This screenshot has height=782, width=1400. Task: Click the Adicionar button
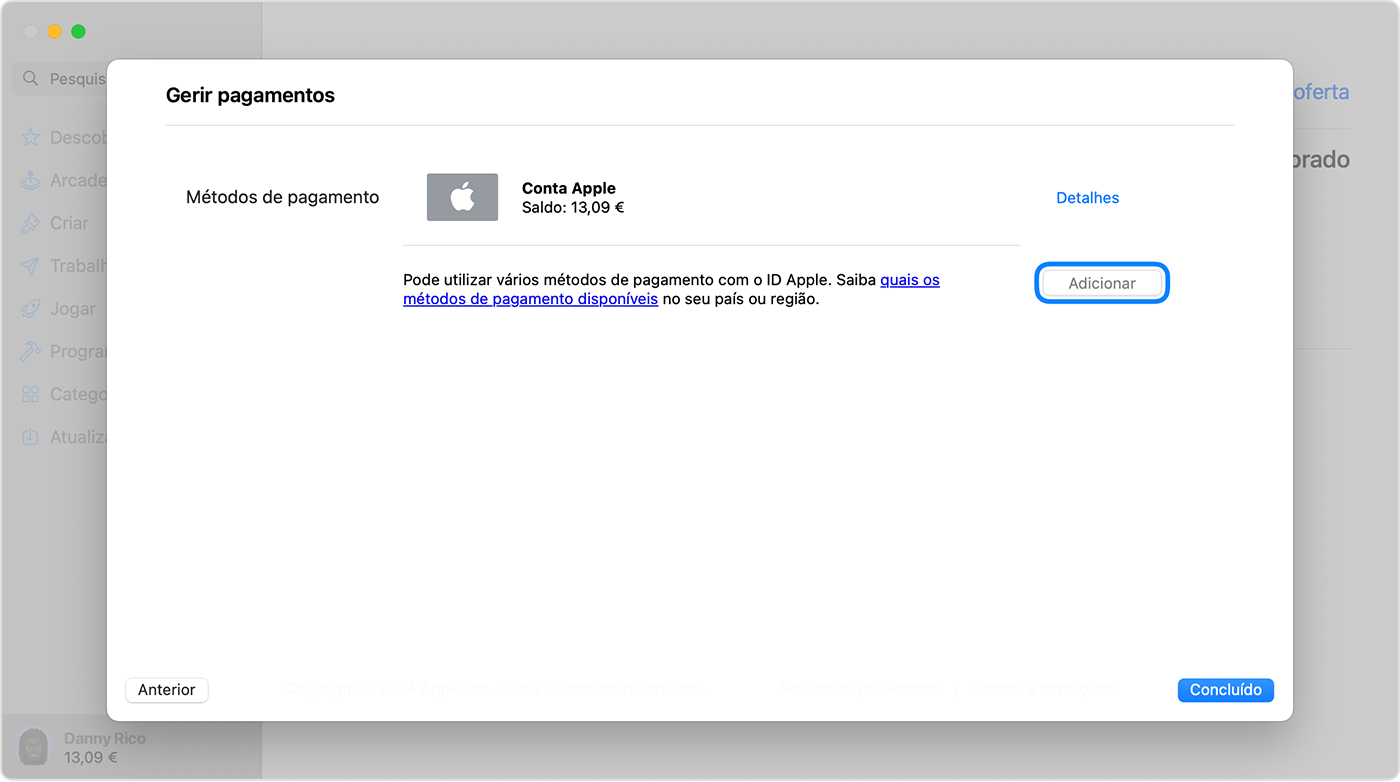[x=1102, y=284]
